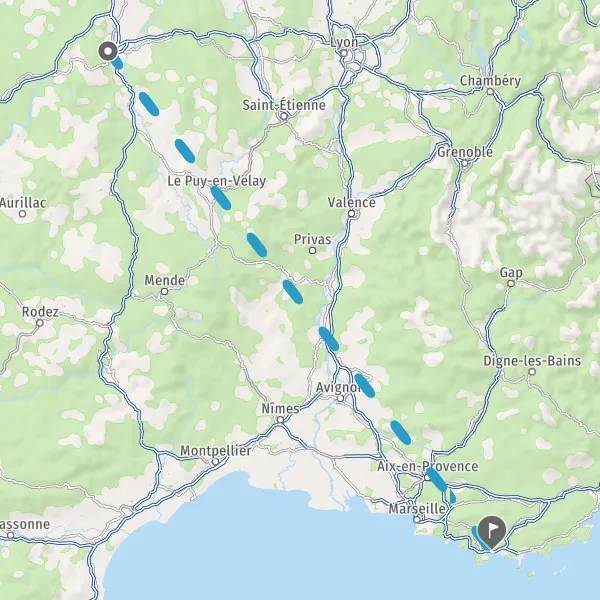The height and width of the screenshot is (600, 600).
Task: Click the Gap city marker
Action: (511, 284)
